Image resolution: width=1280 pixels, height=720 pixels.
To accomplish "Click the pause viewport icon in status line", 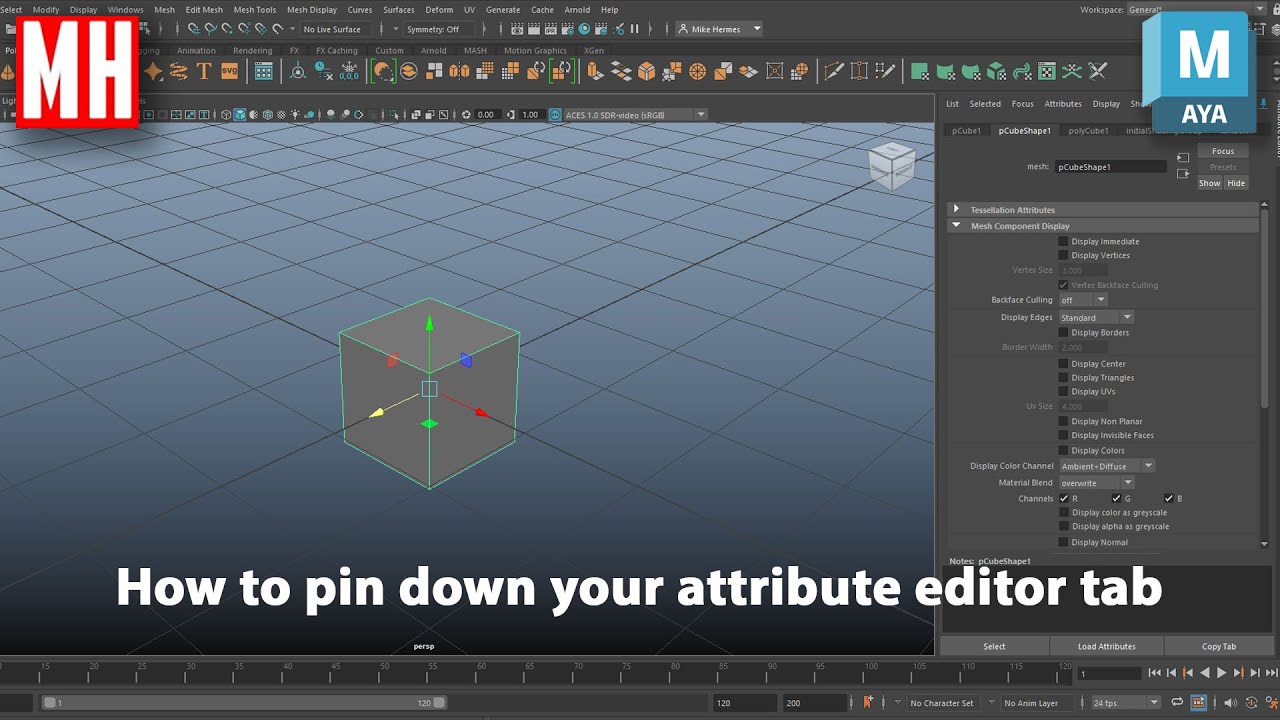I will [x=634, y=29].
